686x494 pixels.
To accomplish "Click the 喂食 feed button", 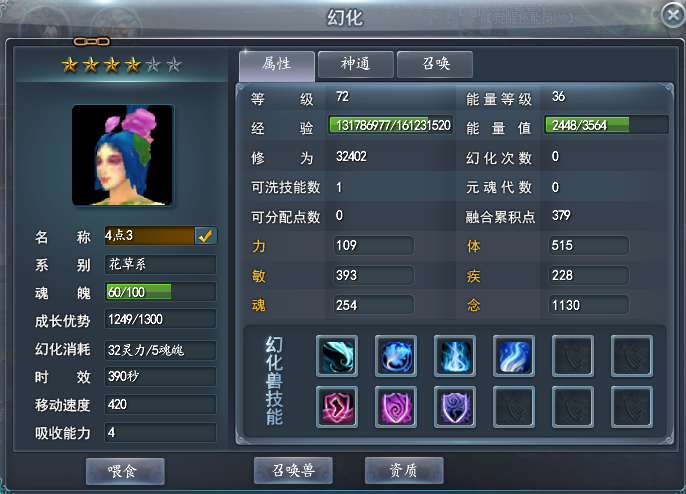I will [x=125, y=471].
